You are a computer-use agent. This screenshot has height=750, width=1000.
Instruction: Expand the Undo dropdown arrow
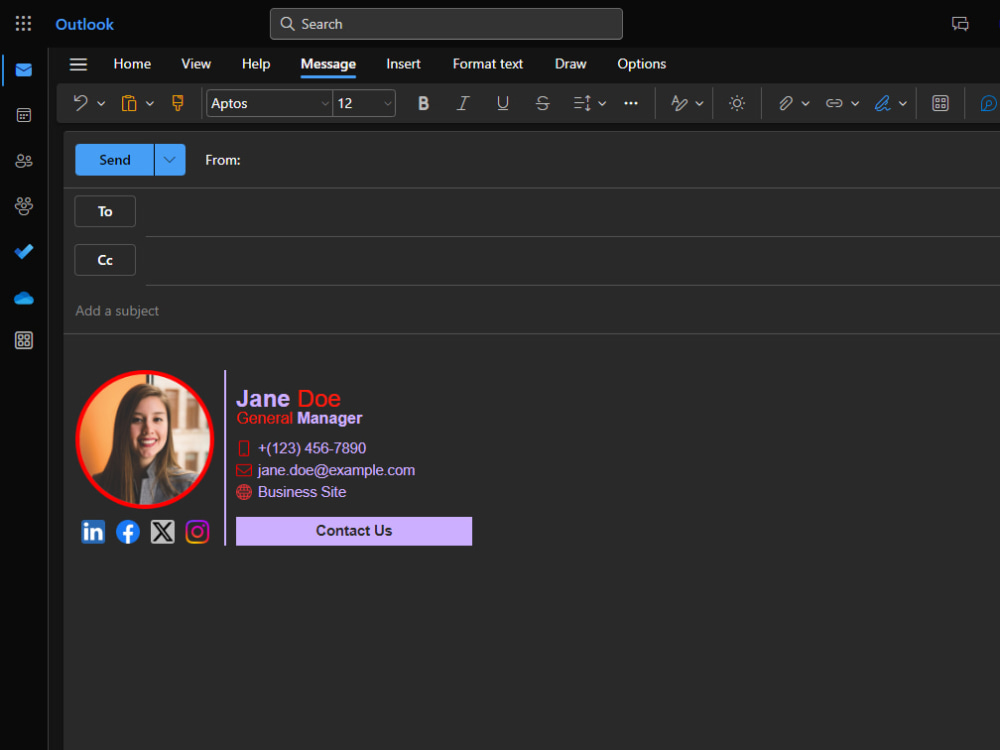[101, 103]
